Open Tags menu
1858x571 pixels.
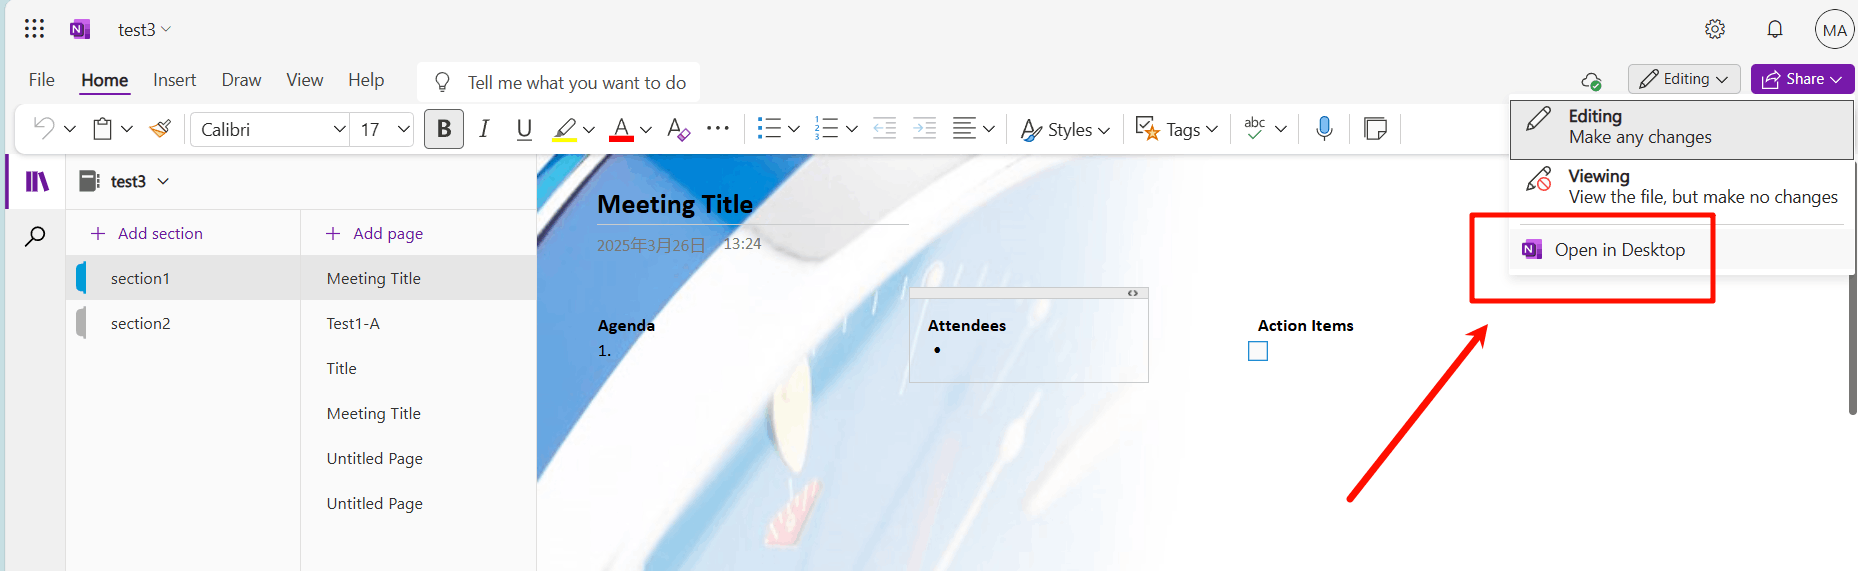[x=1177, y=129]
